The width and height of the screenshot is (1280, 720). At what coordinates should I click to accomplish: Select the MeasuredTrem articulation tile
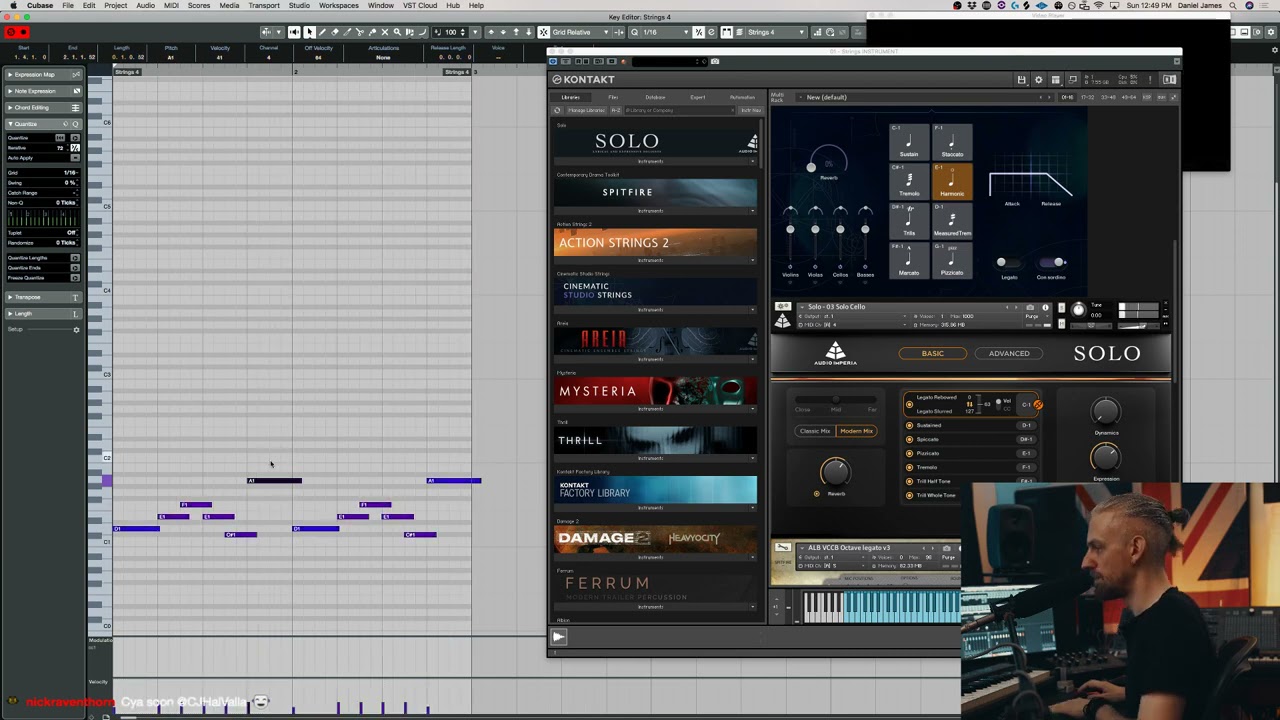(952, 221)
